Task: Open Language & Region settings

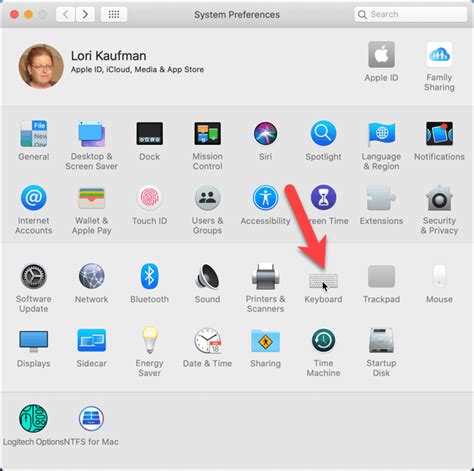Action: 381,134
